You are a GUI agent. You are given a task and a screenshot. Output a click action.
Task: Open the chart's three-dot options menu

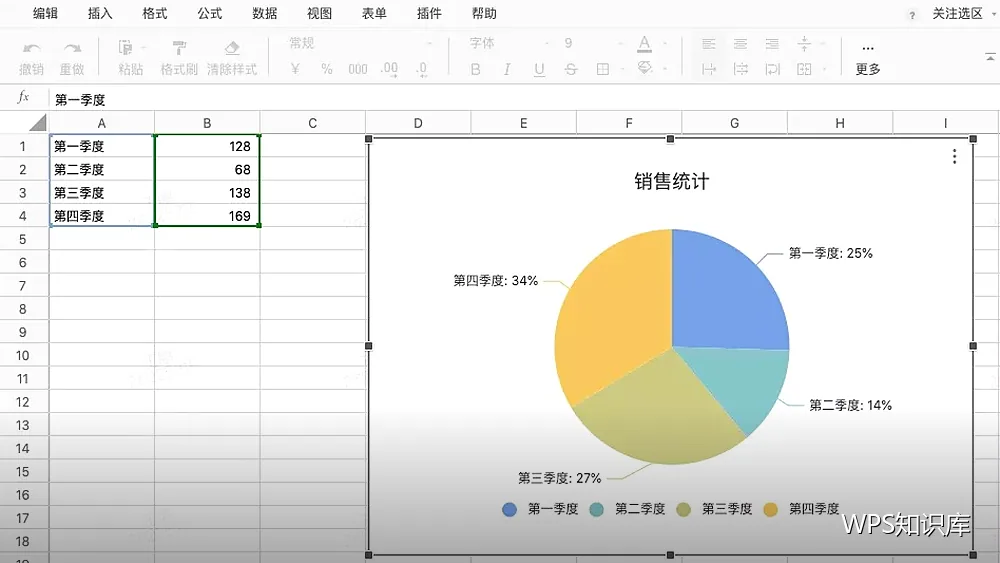click(954, 156)
